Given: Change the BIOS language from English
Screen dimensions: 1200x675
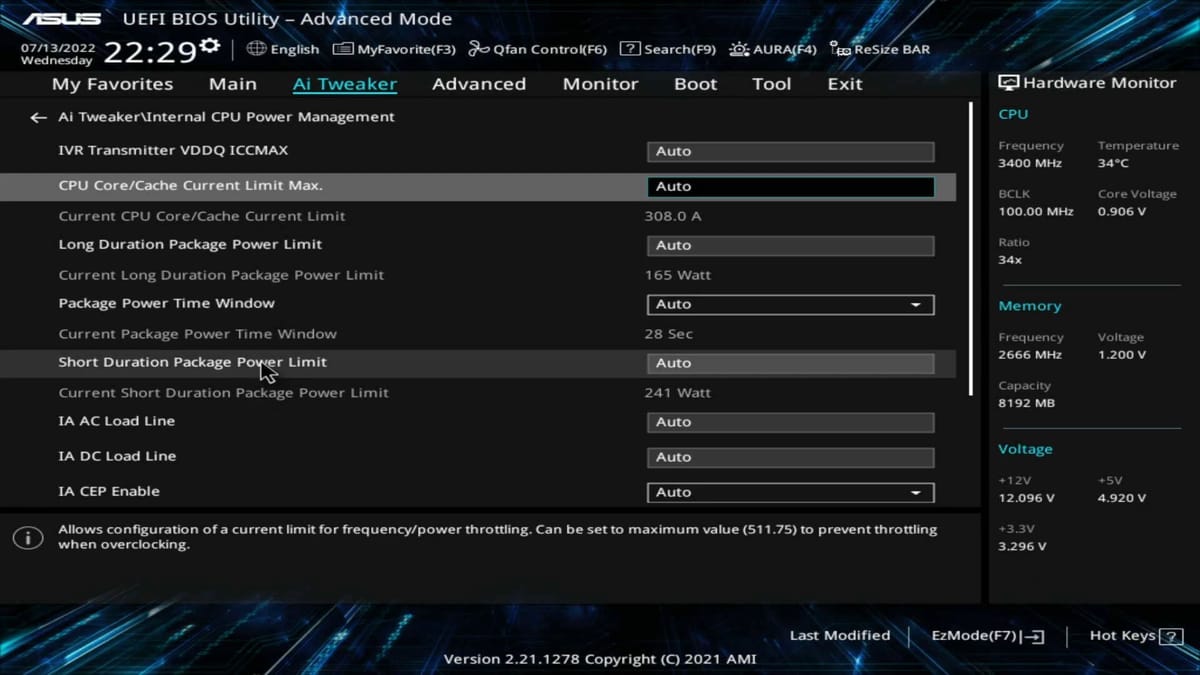Looking at the screenshot, I should pos(283,48).
